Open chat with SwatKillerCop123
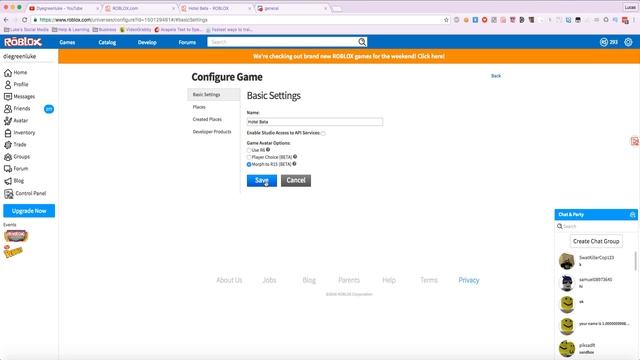The width and height of the screenshot is (640, 360). [596, 261]
